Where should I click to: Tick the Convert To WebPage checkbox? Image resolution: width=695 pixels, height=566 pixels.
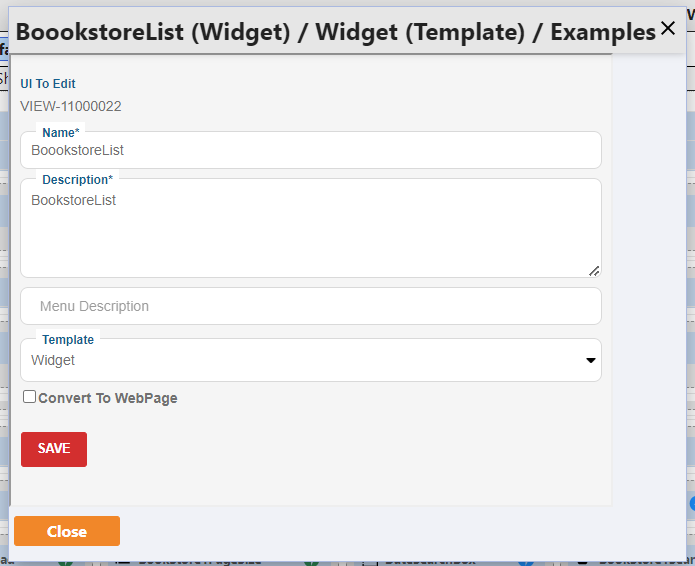click(x=29, y=397)
